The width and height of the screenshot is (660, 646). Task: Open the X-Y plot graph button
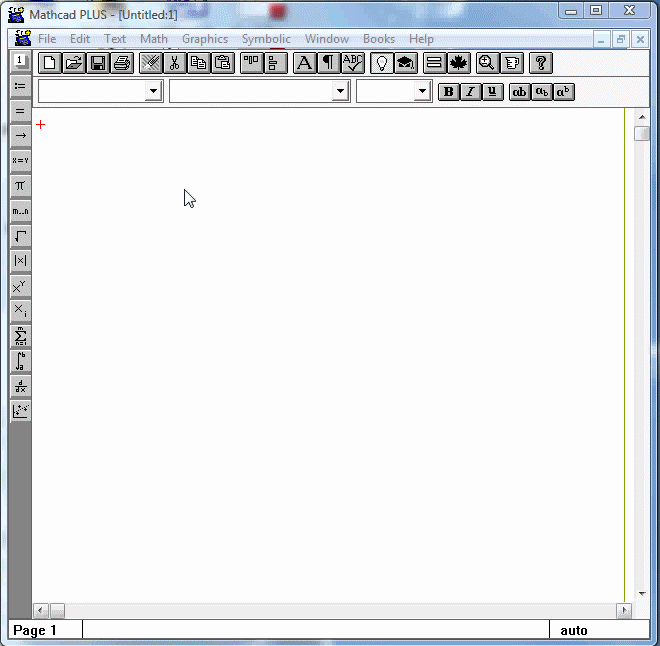click(20, 411)
